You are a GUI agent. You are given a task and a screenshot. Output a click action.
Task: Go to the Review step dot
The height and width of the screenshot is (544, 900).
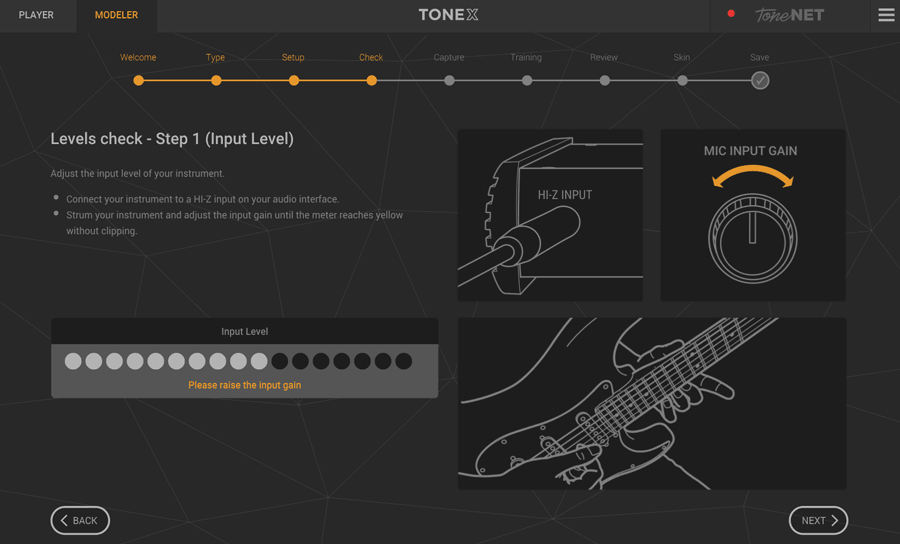[604, 80]
